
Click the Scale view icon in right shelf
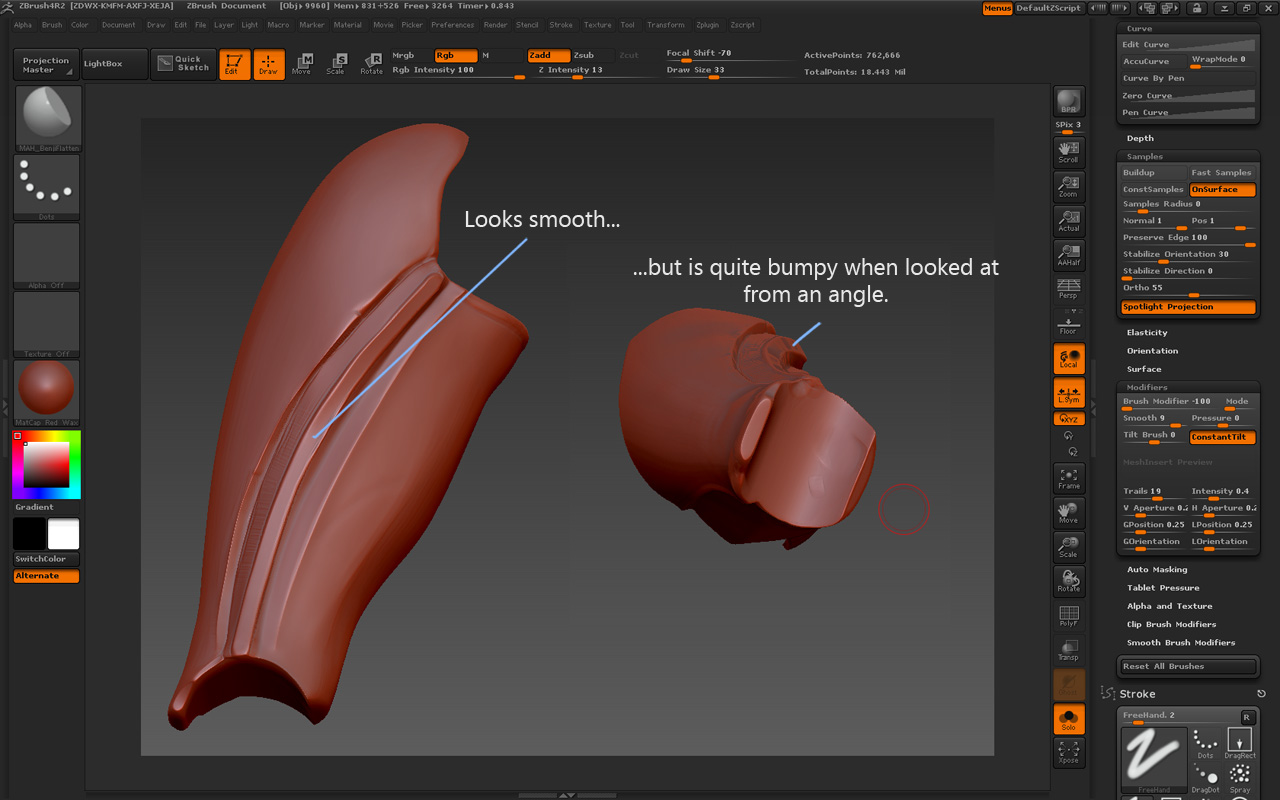(x=1069, y=547)
